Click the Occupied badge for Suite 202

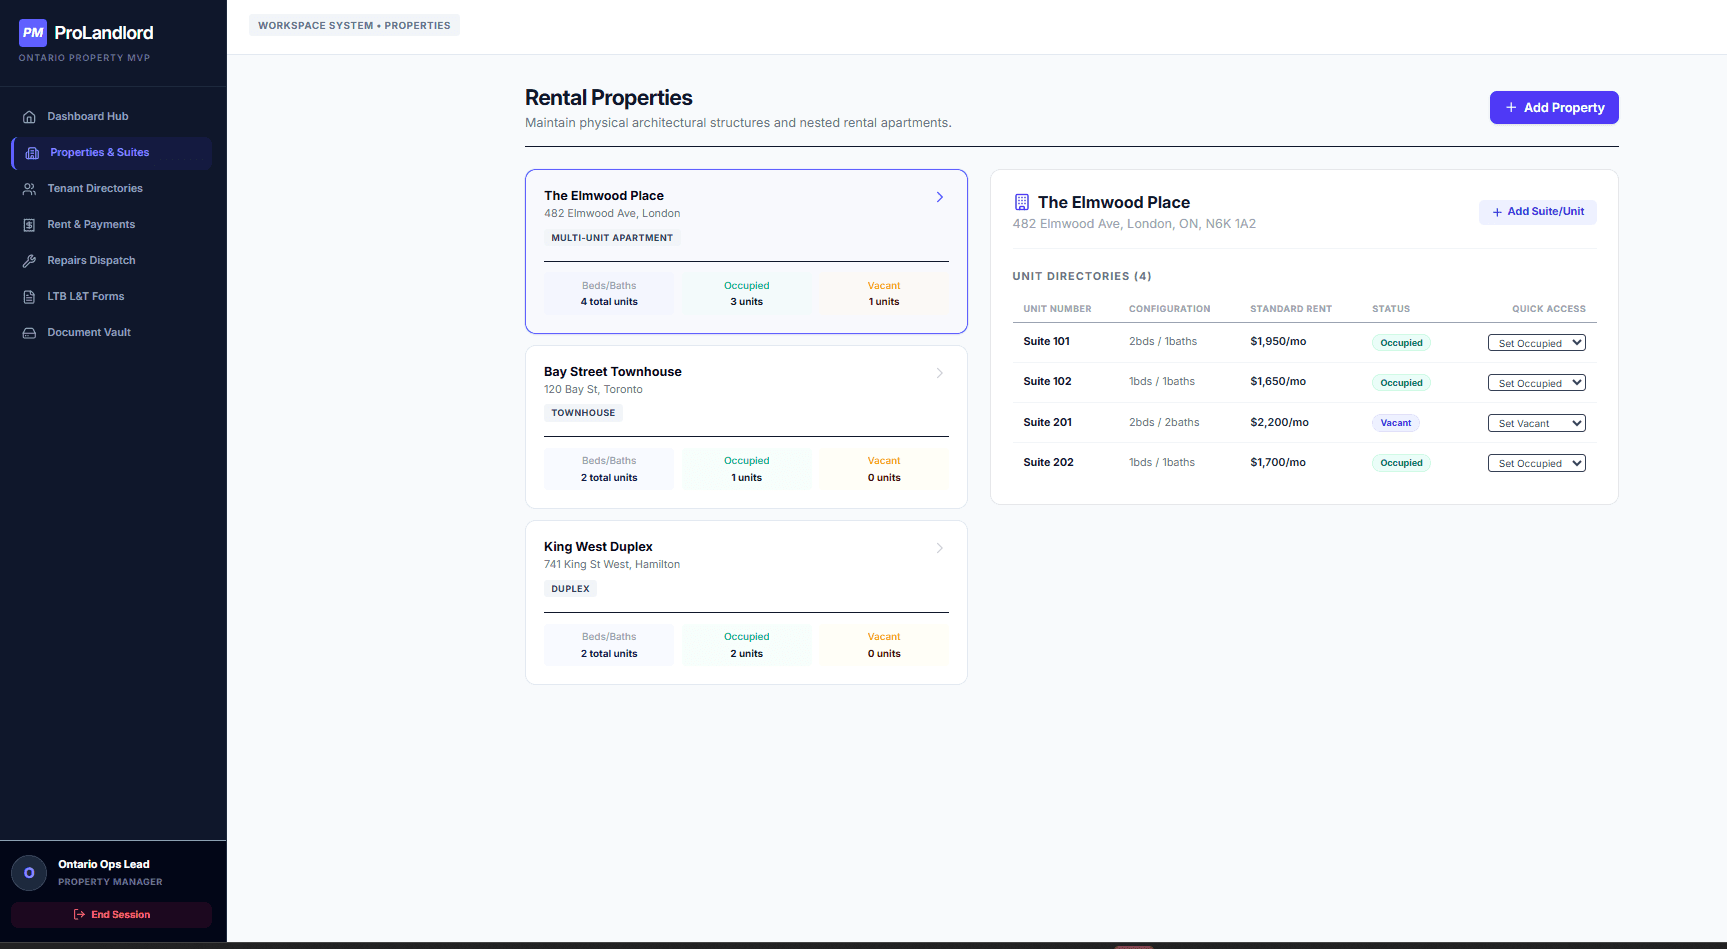pyautogui.click(x=1401, y=463)
